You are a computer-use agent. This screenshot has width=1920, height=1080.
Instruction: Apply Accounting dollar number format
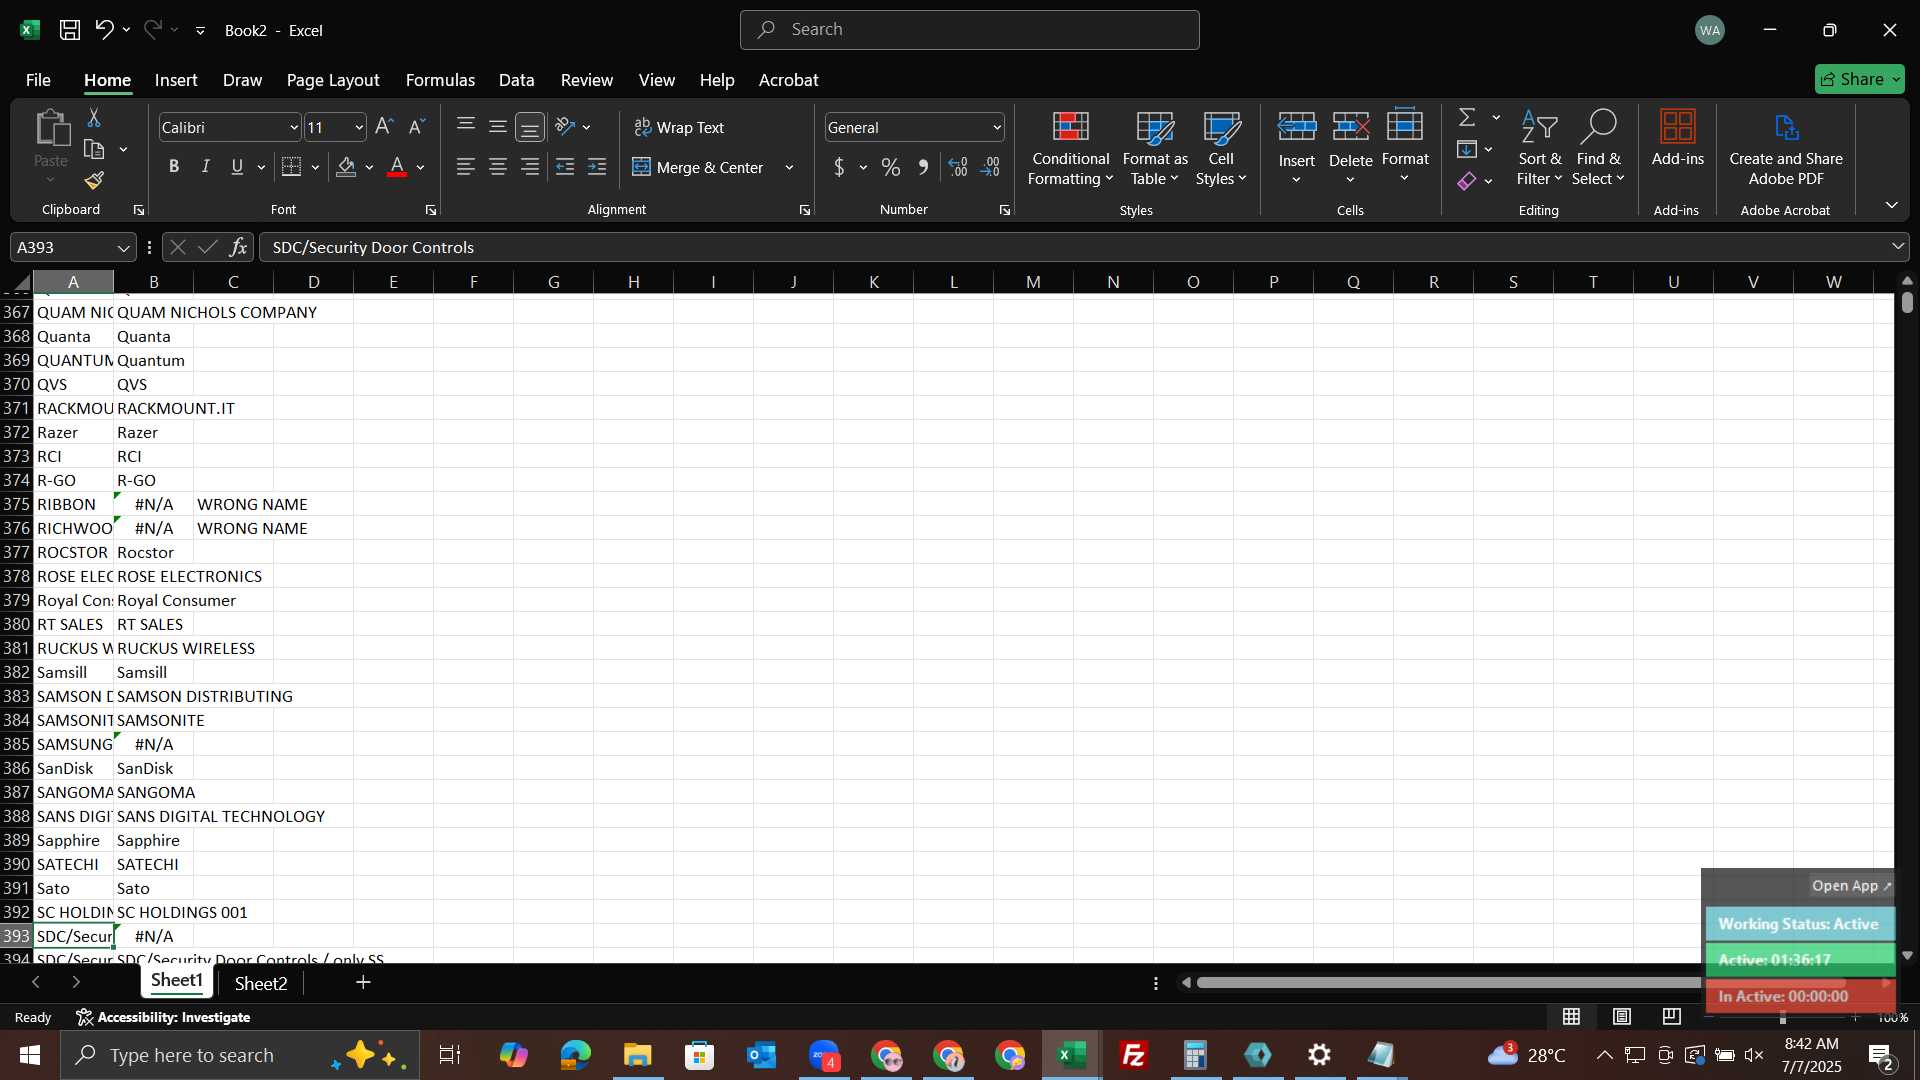click(839, 167)
